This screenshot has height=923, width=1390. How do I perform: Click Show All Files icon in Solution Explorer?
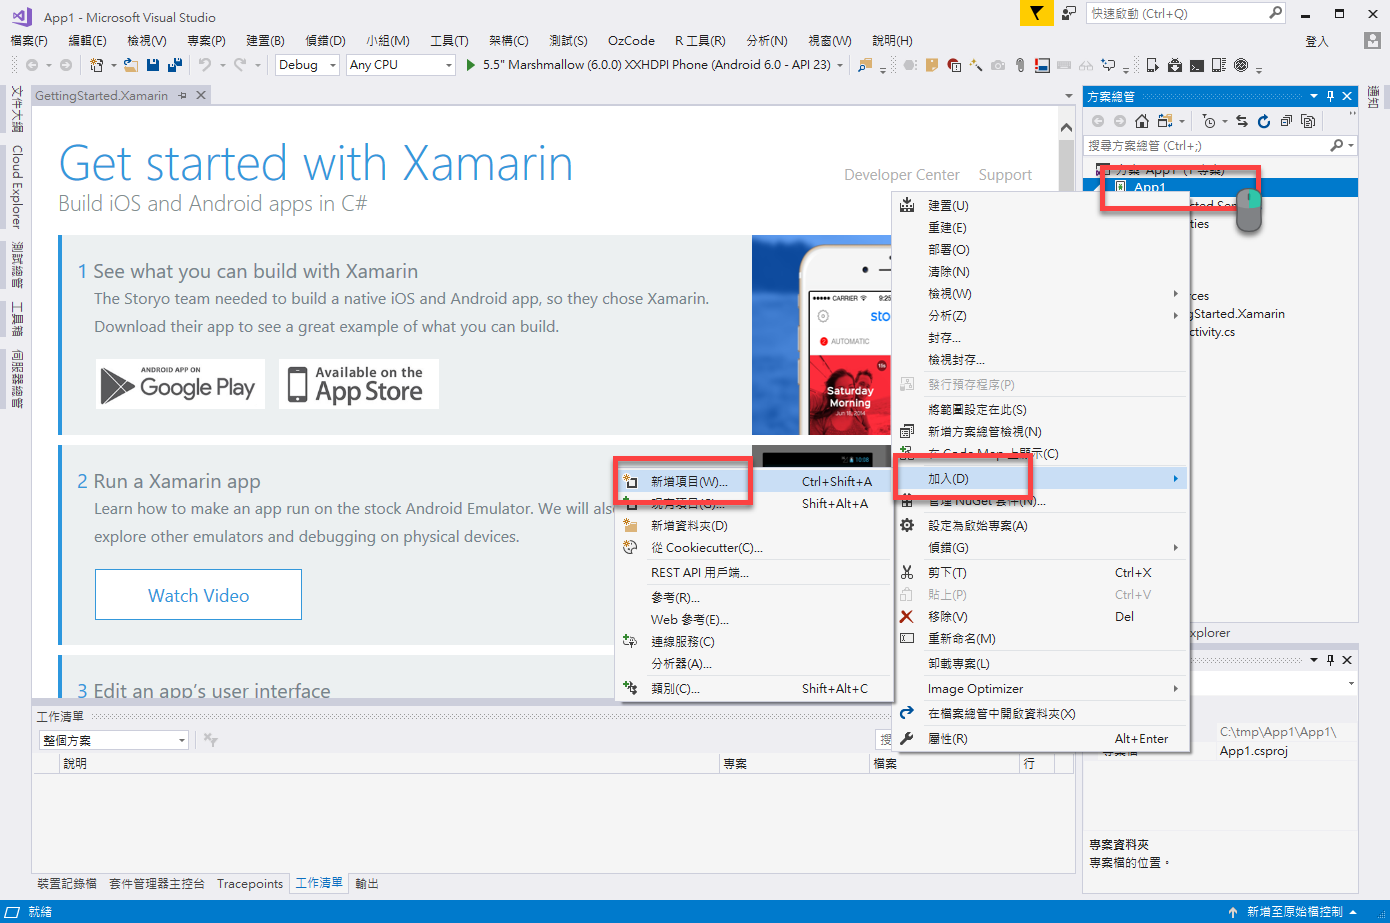(x=1308, y=121)
